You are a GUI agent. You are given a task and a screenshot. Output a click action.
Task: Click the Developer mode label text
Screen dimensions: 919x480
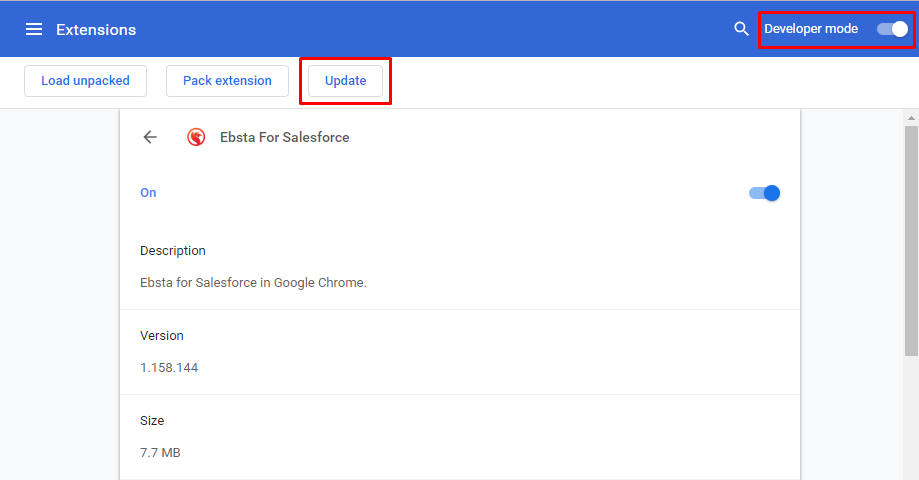tap(811, 29)
